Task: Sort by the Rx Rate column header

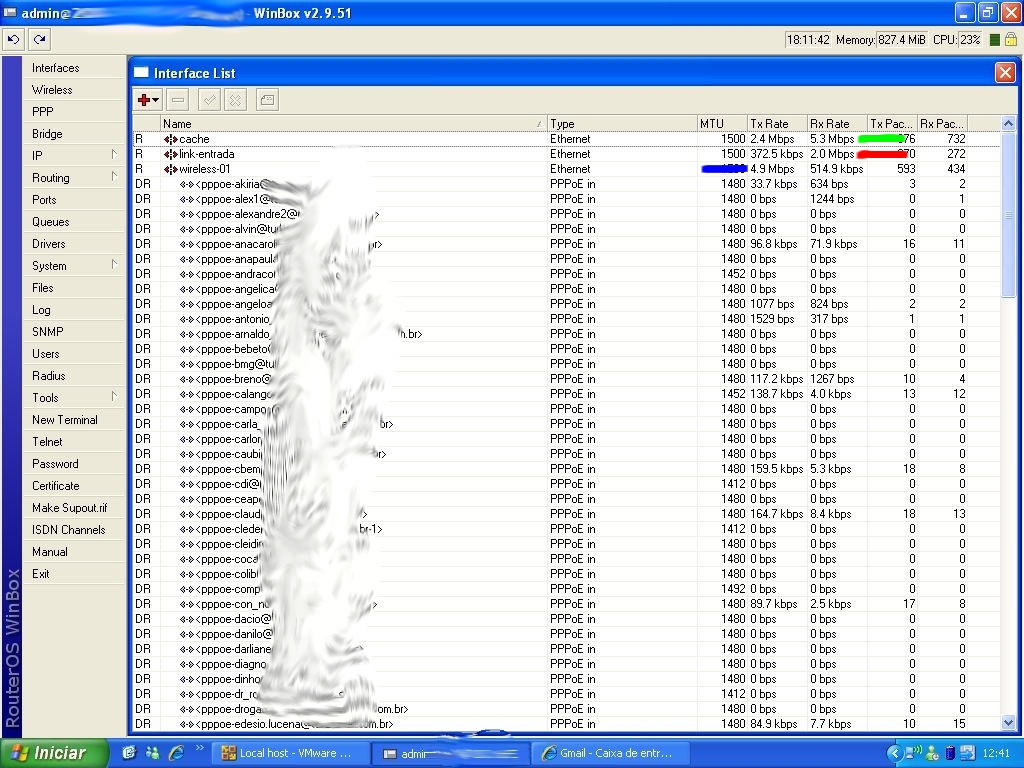Action: (837, 123)
